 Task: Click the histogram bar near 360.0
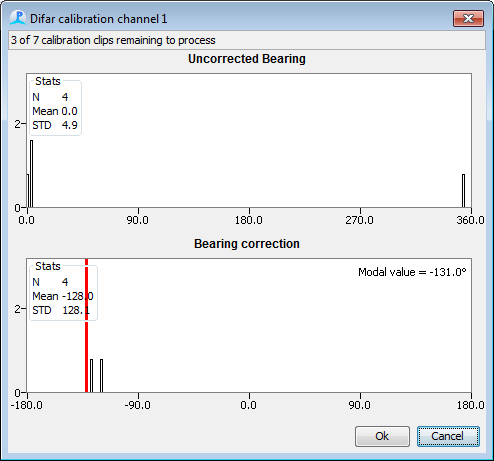[x=463, y=191]
